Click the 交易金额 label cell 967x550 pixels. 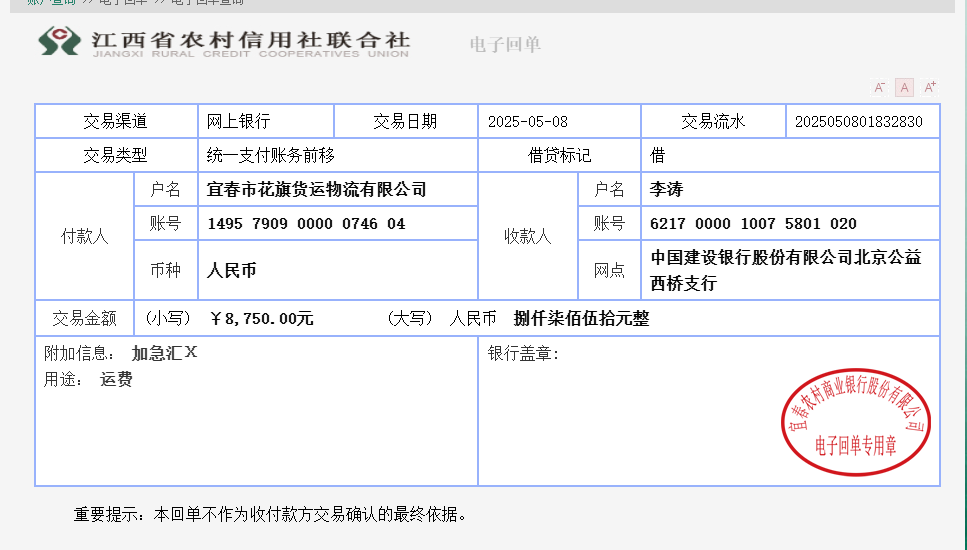coord(84,319)
